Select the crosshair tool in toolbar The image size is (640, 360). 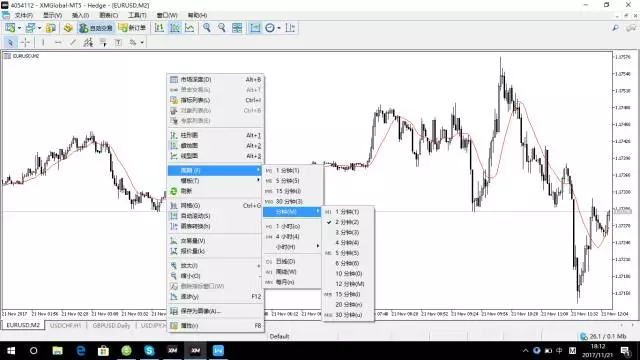pyautogui.click(x=25, y=42)
